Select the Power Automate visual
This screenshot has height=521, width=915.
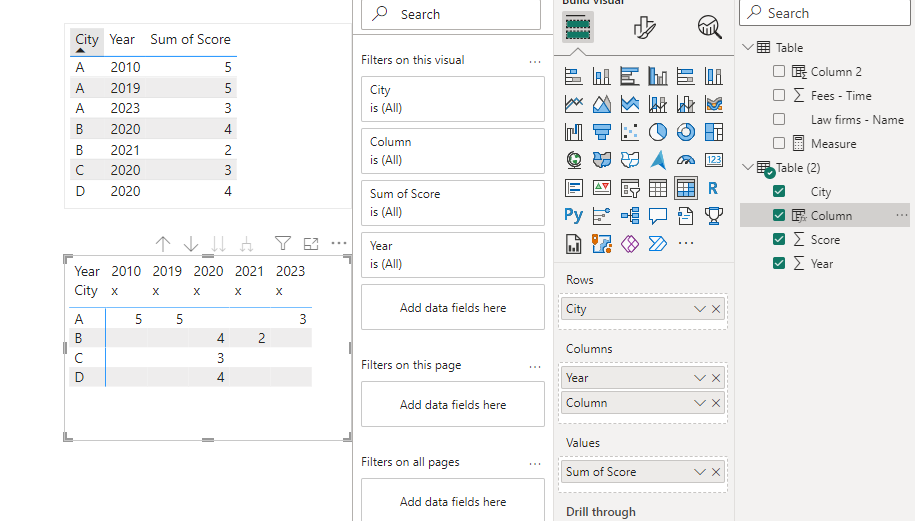click(x=658, y=243)
